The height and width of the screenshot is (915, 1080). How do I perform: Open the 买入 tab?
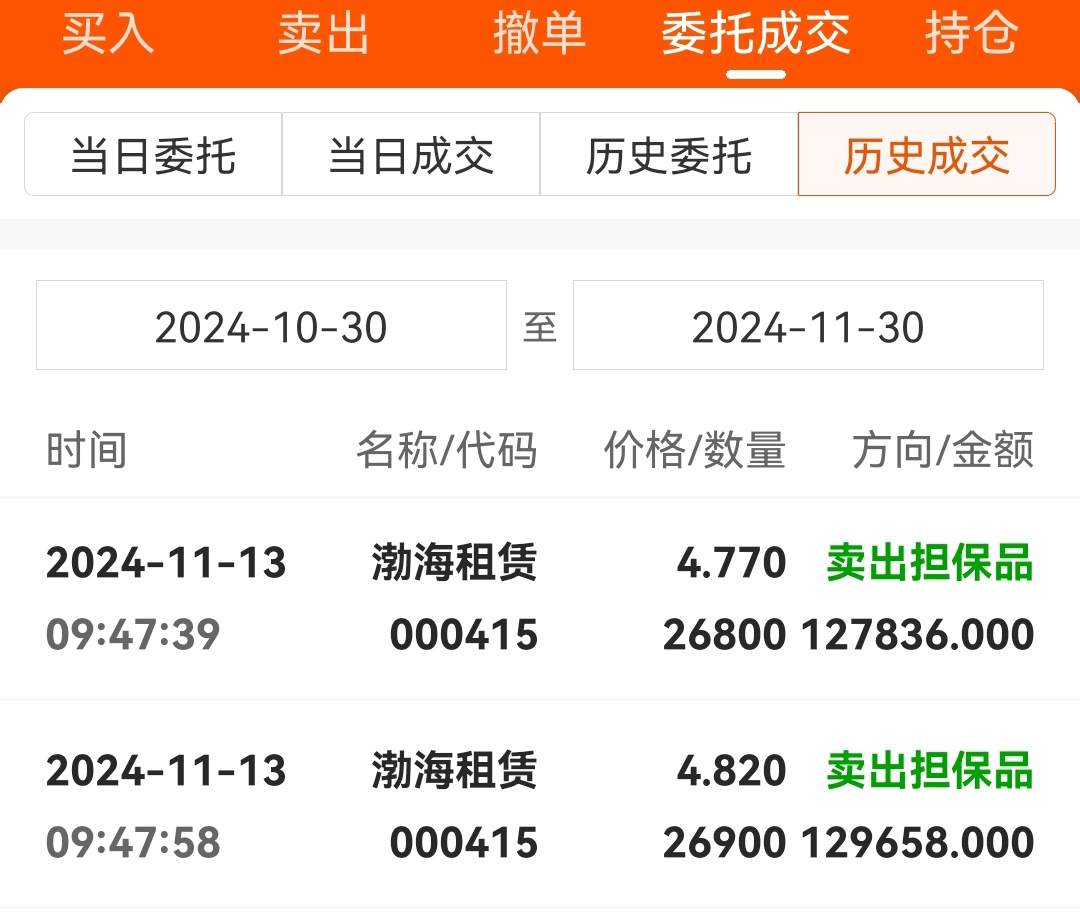coord(107,34)
